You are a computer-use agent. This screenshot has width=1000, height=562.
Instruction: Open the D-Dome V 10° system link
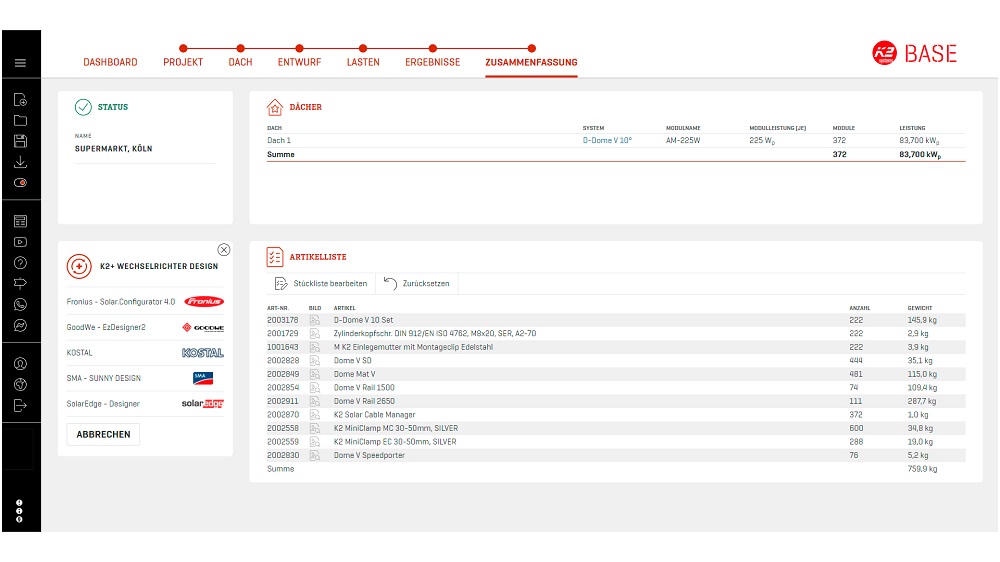click(607, 141)
